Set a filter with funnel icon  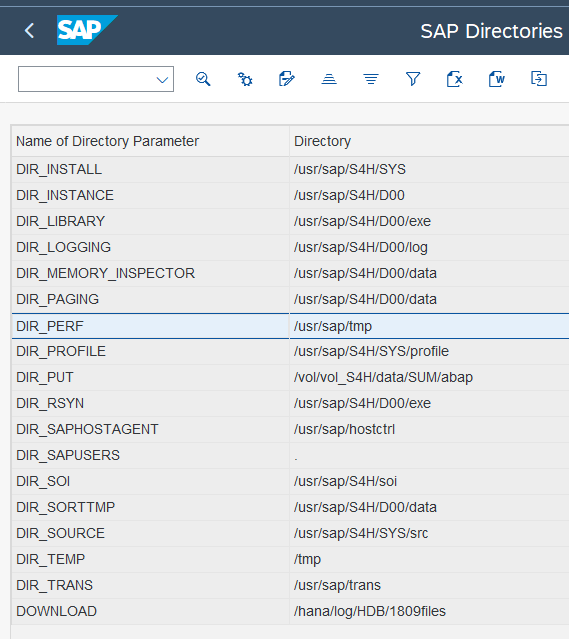click(413, 79)
